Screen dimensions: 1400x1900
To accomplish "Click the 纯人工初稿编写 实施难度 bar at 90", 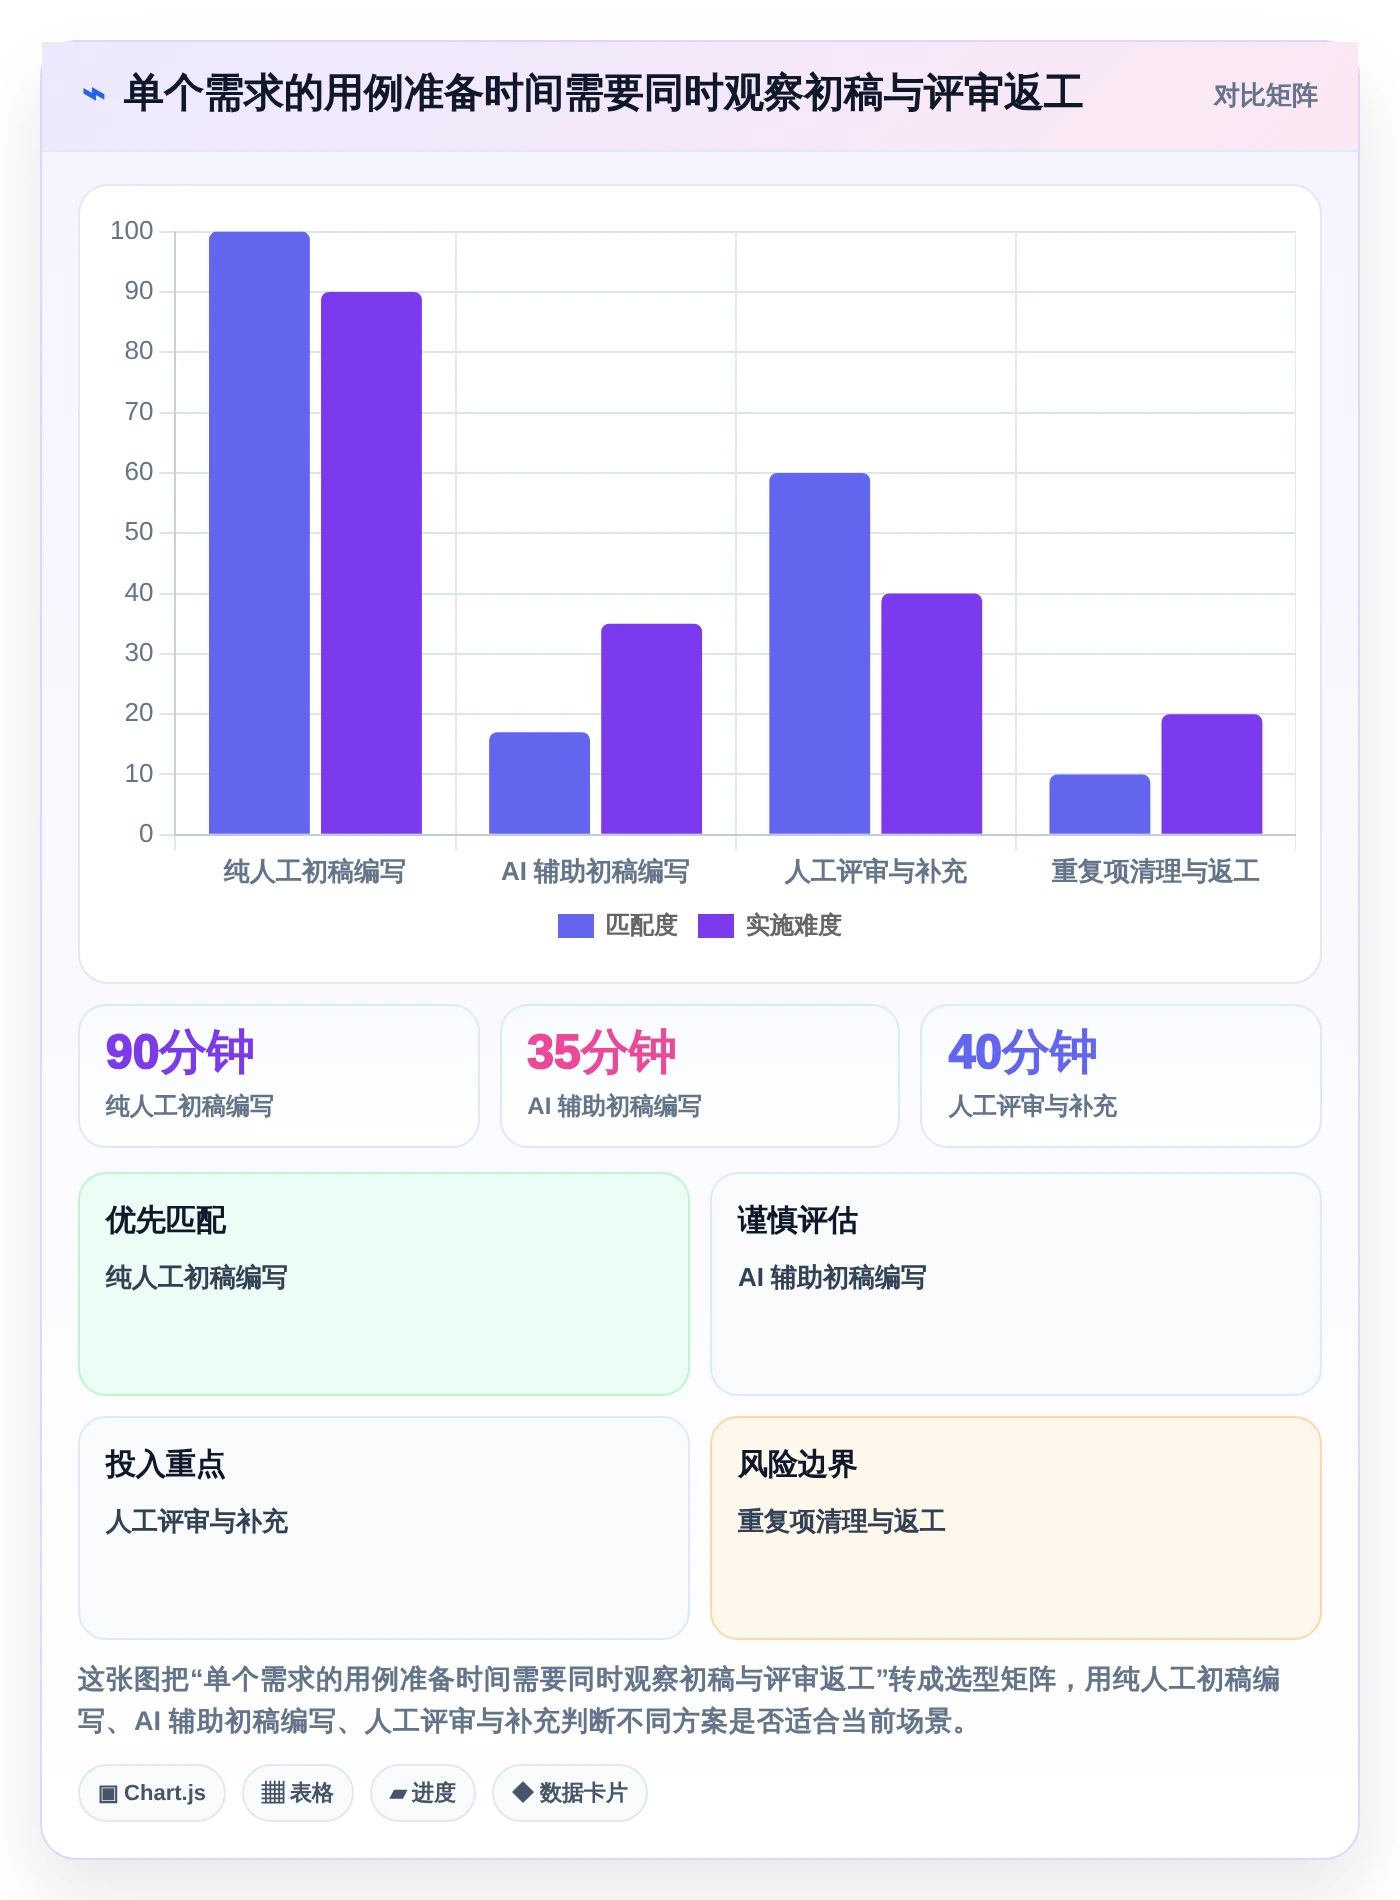I will pos(371,563).
